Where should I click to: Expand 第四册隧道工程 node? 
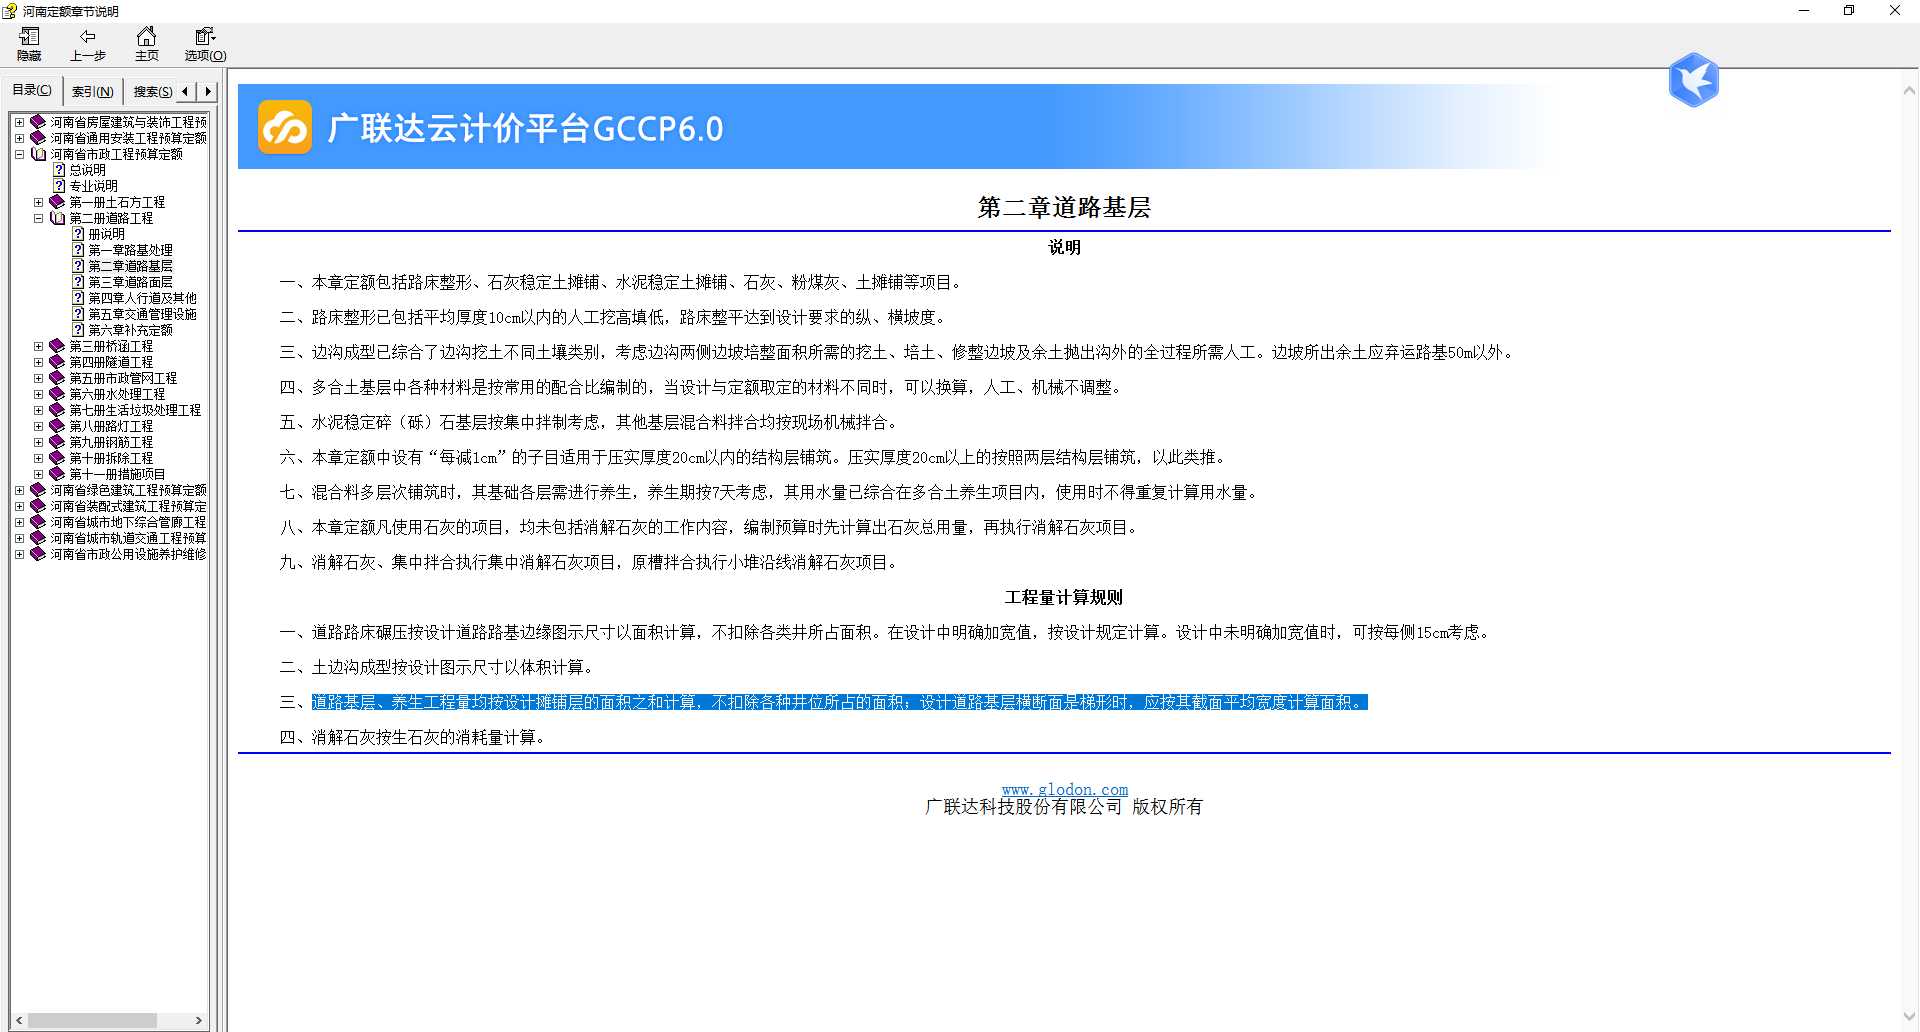(38, 362)
